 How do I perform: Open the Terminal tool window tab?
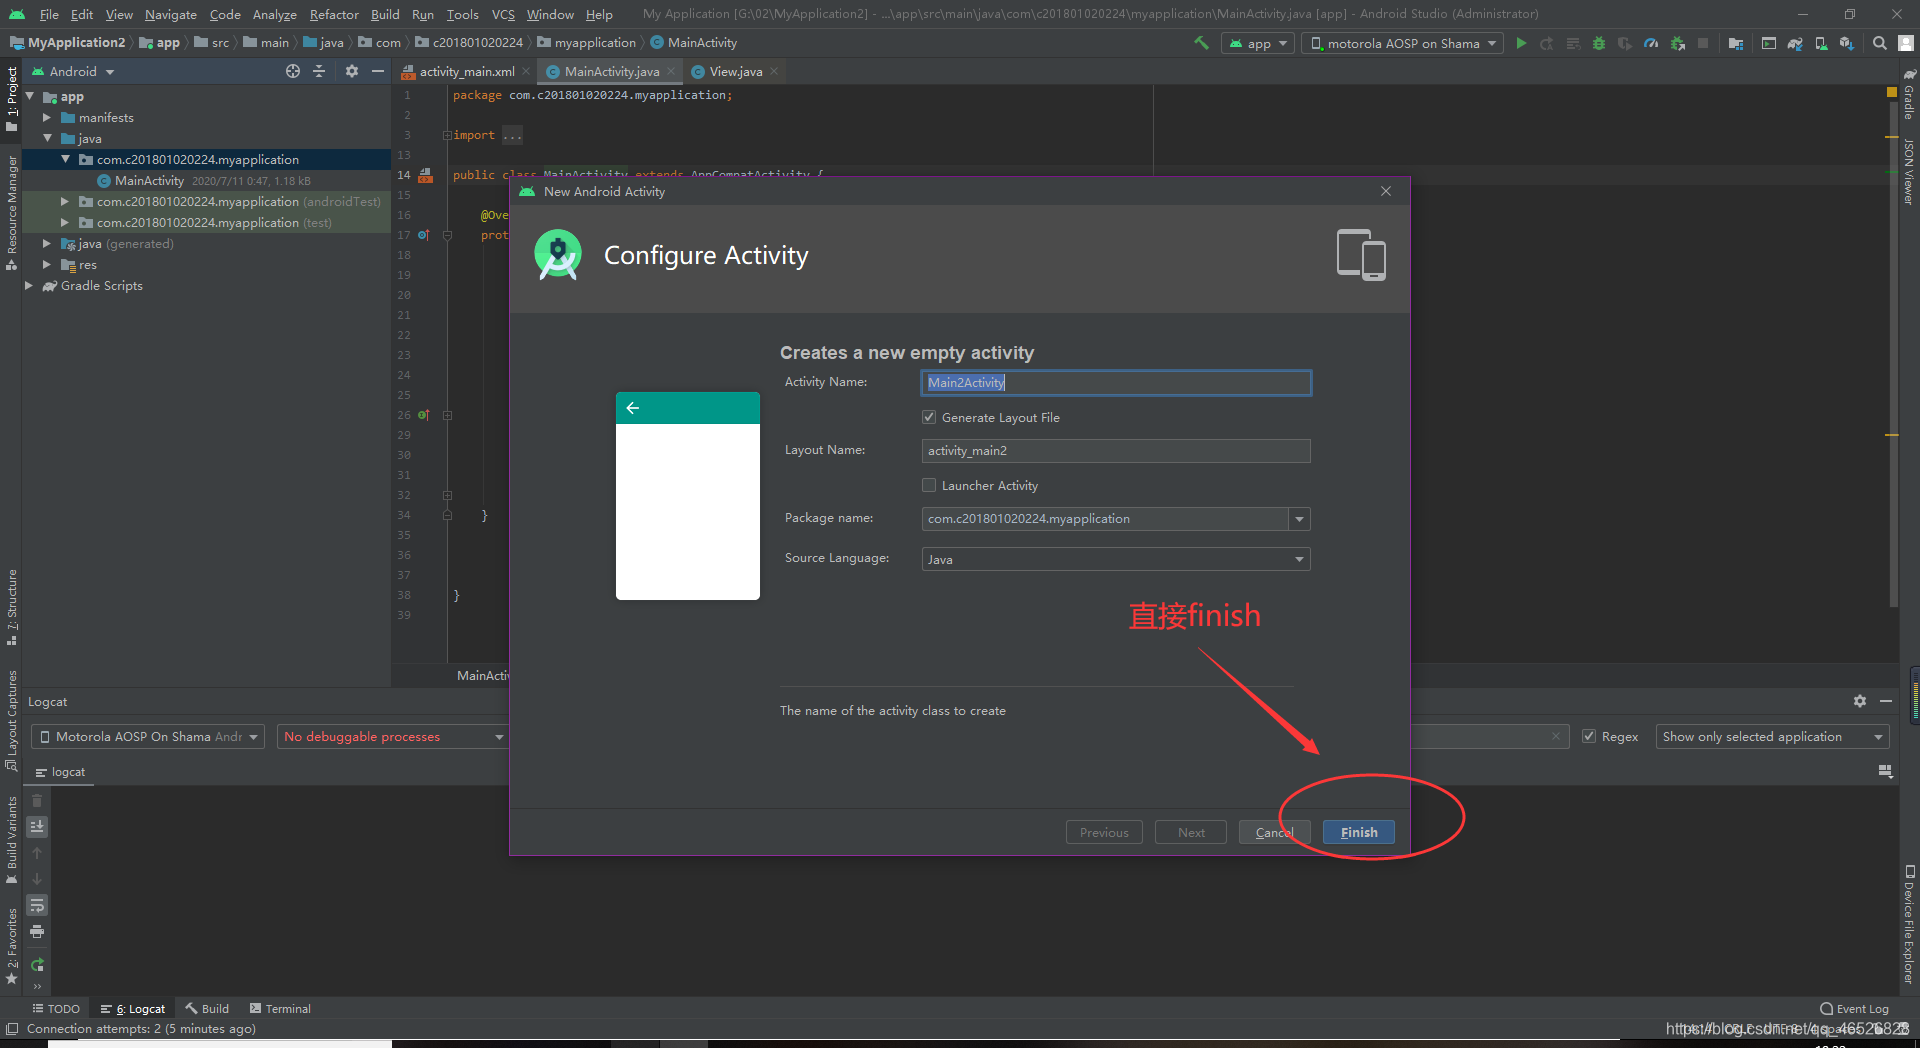[x=280, y=1008]
